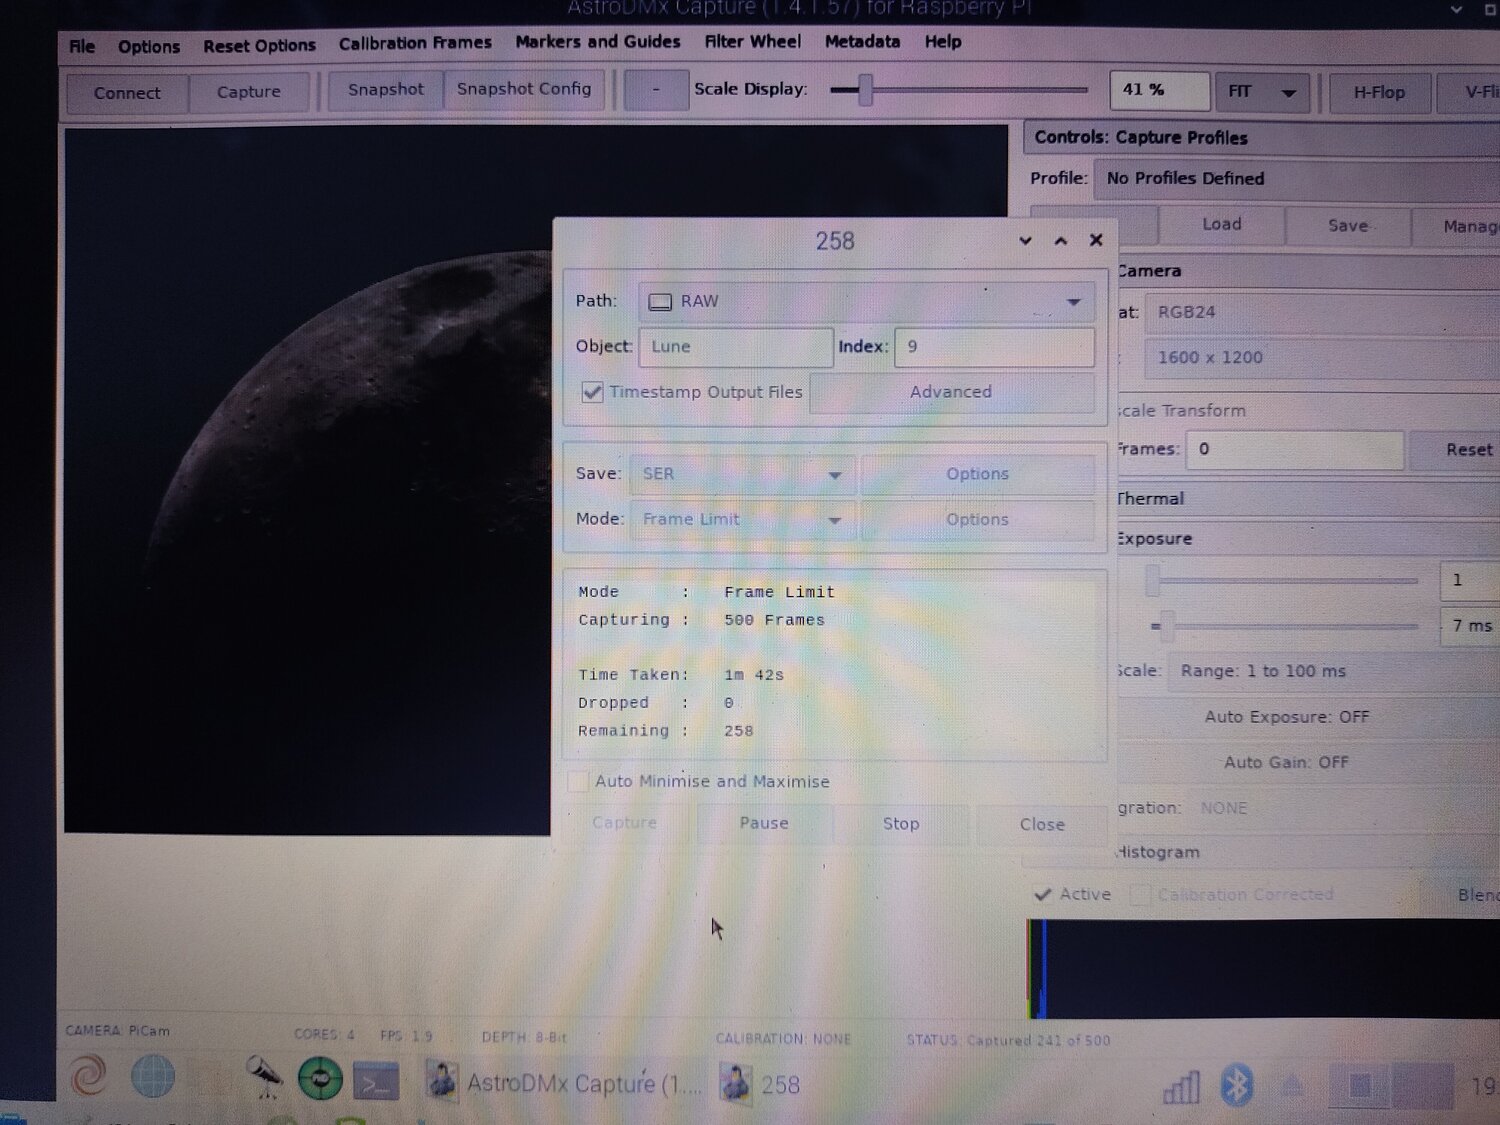Open the Options menu

[x=149, y=46]
